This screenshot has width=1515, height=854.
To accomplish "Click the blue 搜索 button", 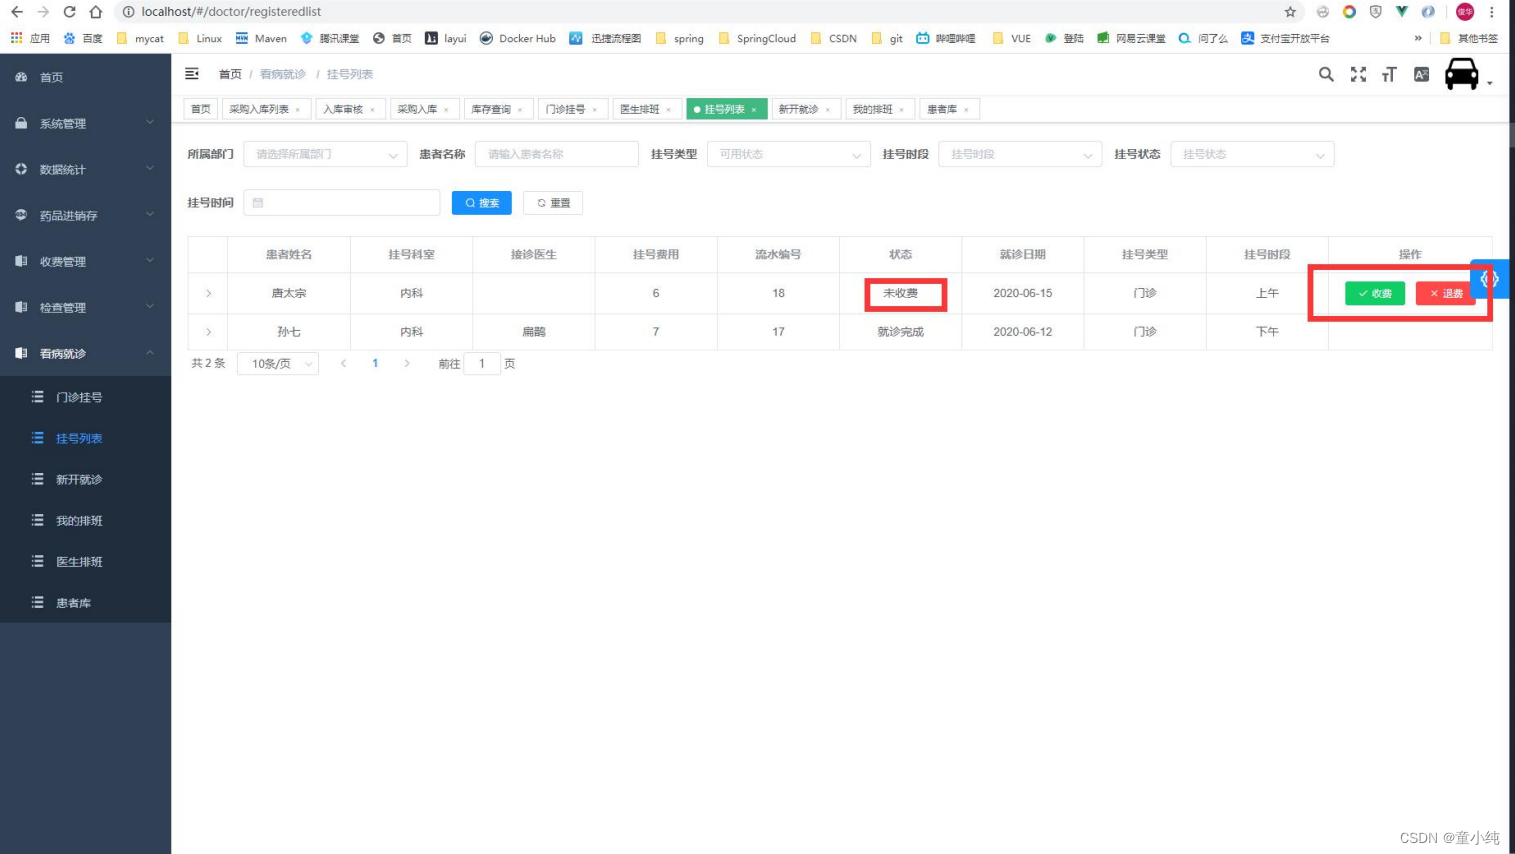I will point(482,203).
